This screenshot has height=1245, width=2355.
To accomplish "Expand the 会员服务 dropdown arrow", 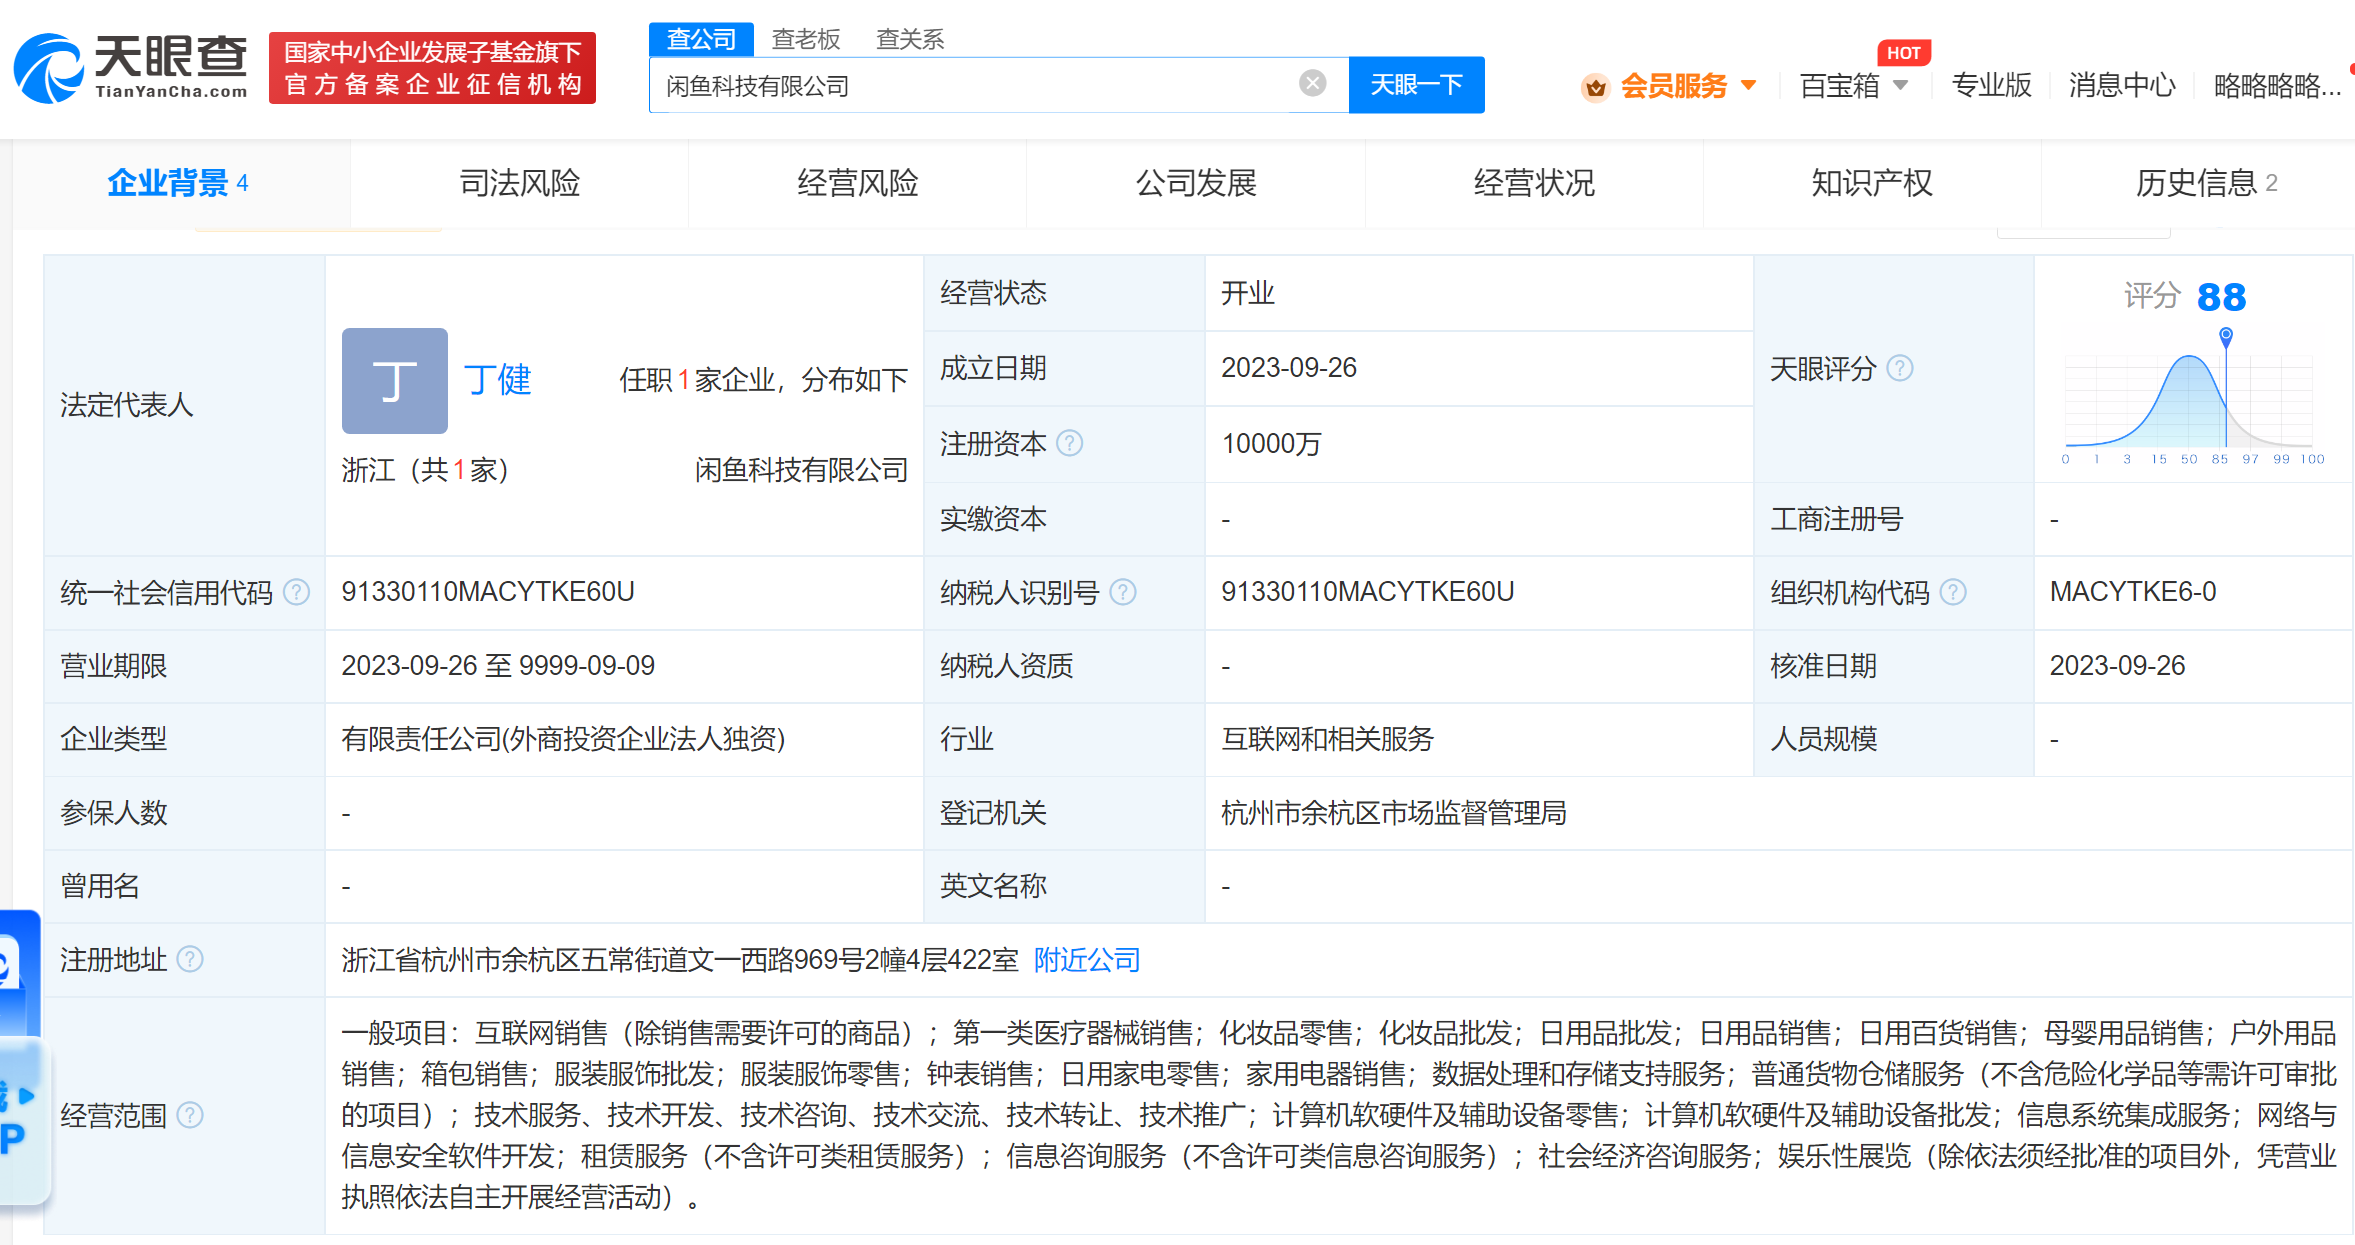I will point(1748,85).
